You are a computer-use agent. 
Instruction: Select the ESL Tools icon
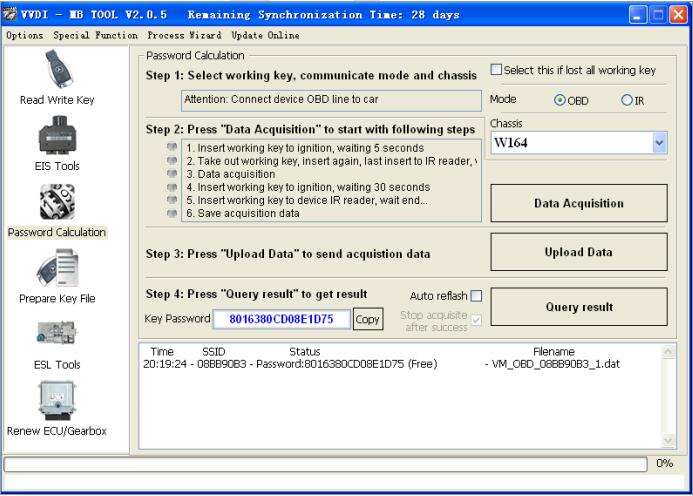tap(57, 335)
